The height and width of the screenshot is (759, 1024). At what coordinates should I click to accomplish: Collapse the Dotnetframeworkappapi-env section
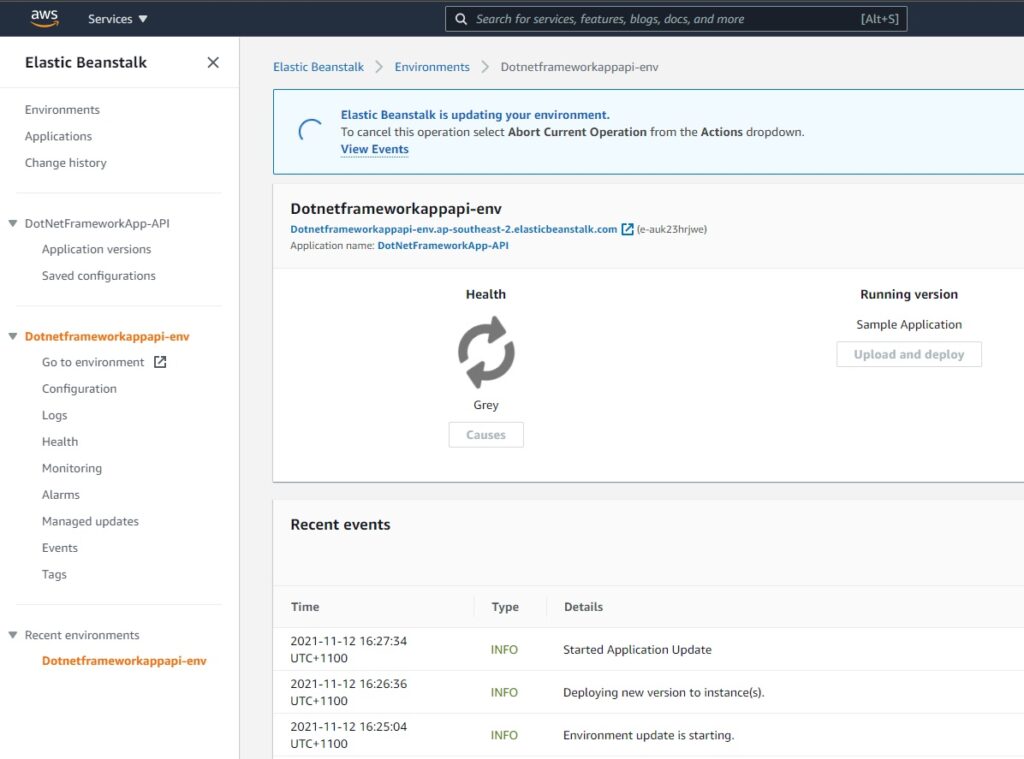(12, 336)
